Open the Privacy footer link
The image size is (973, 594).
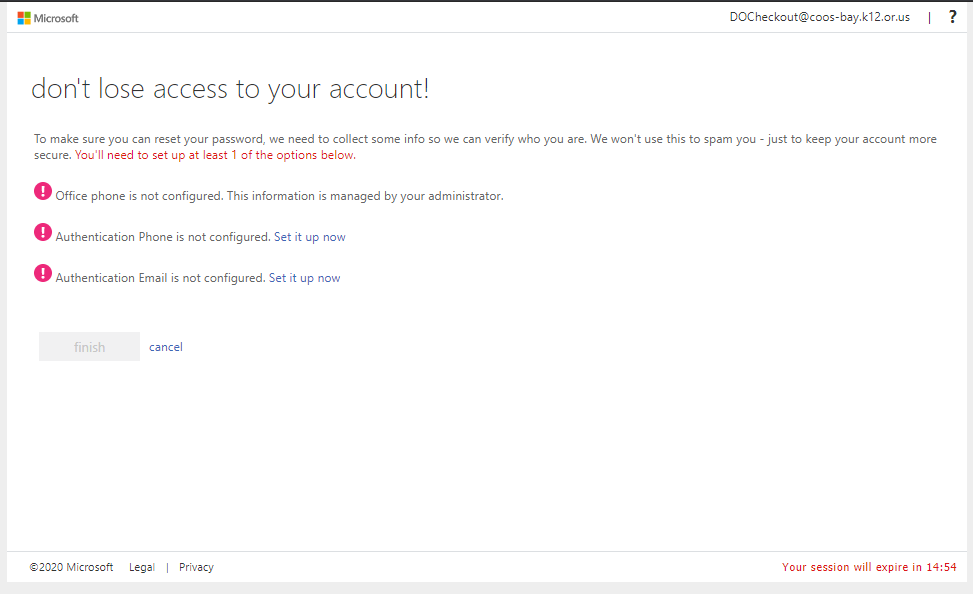click(196, 567)
